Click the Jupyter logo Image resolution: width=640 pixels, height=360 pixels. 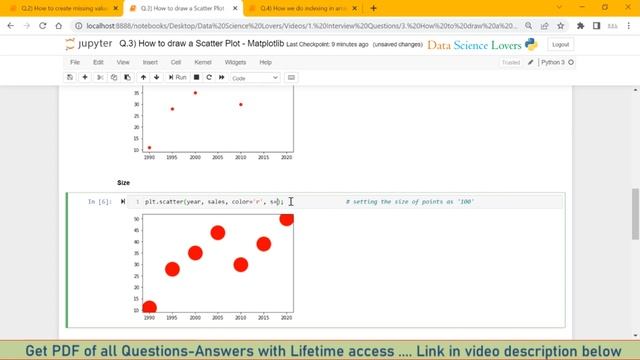(89, 44)
